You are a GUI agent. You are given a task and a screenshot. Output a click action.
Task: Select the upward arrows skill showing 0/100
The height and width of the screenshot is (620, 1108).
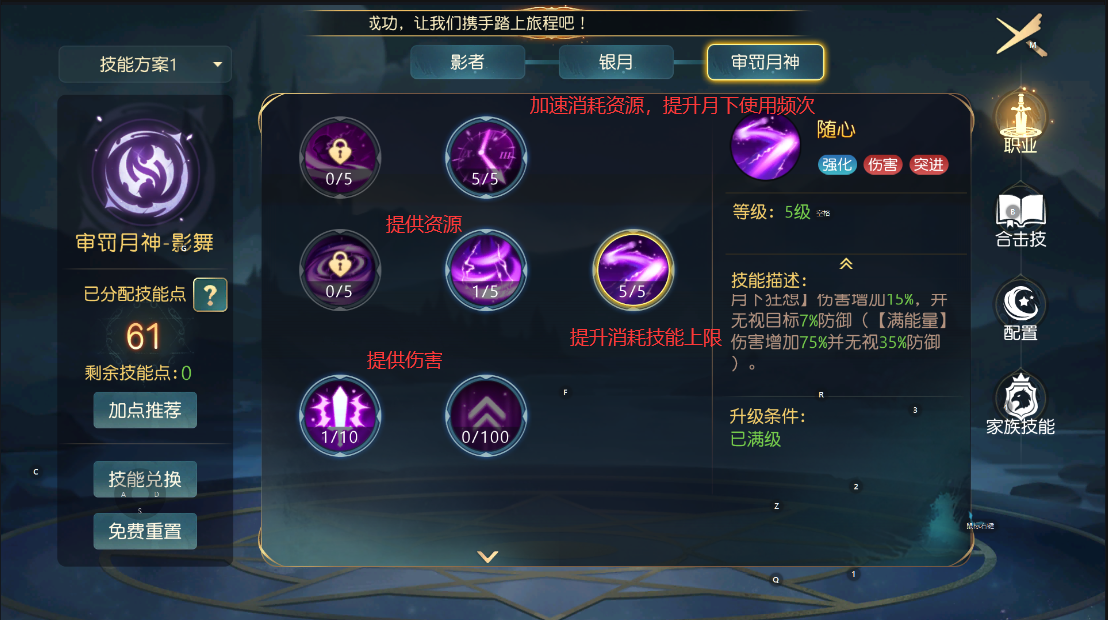(485, 416)
